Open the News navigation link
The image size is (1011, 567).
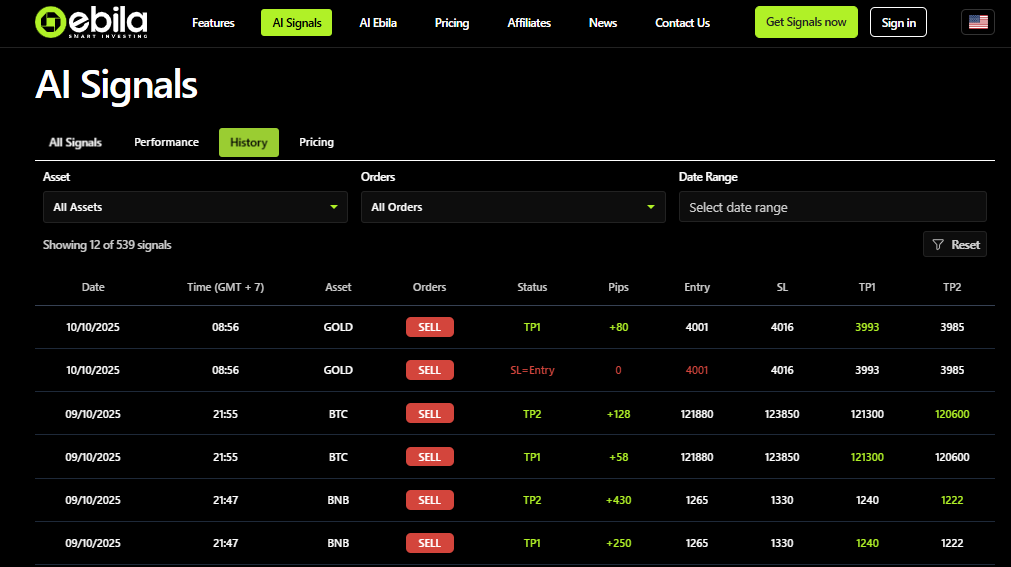(603, 23)
